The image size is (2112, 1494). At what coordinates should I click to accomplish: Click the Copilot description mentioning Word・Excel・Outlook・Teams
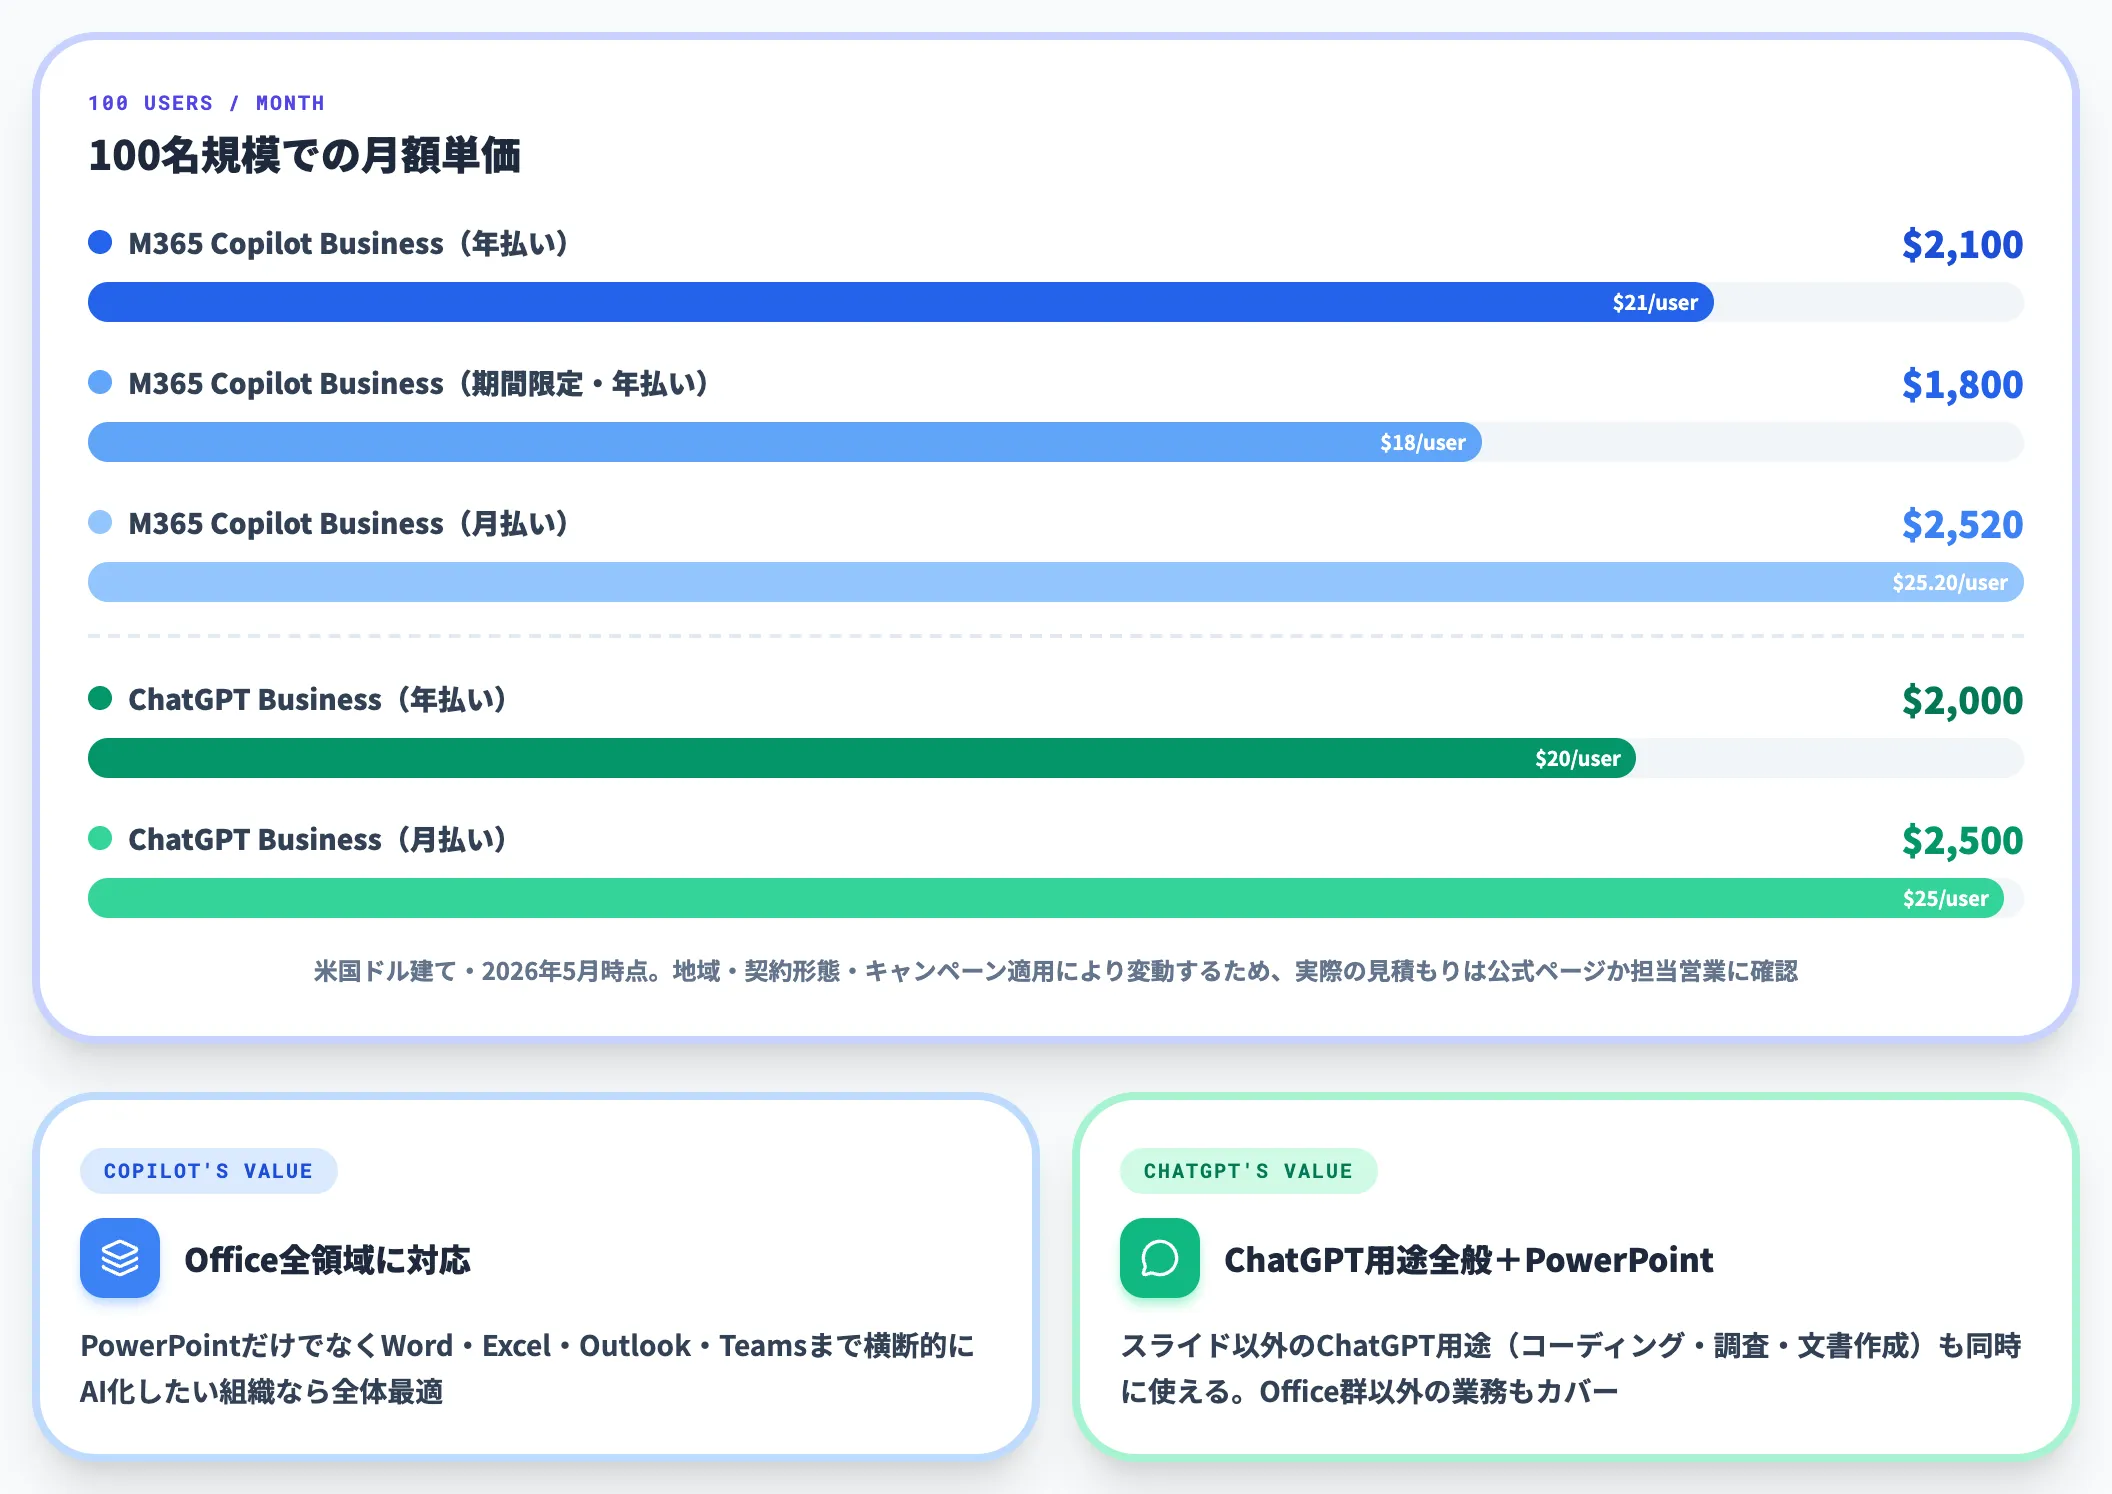pos(528,1368)
